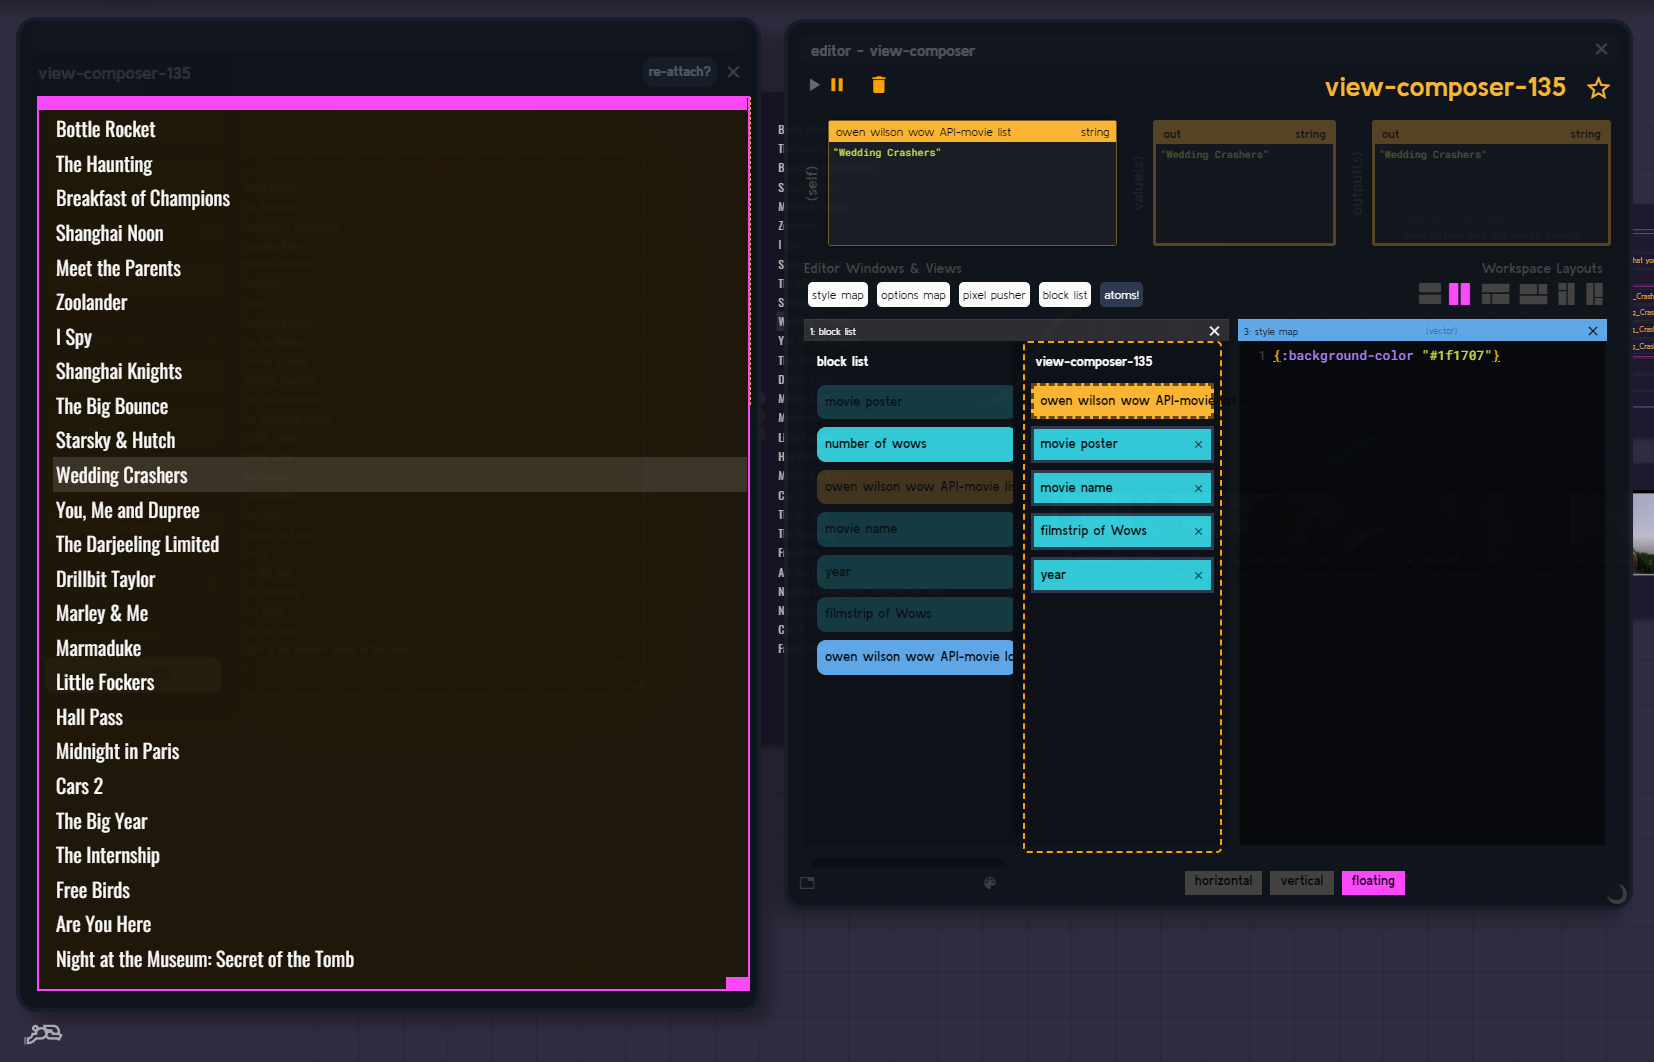Viewport: 1654px width, 1062px height.
Task: Select the split top over wide bottom layout
Action: click(1533, 294)
